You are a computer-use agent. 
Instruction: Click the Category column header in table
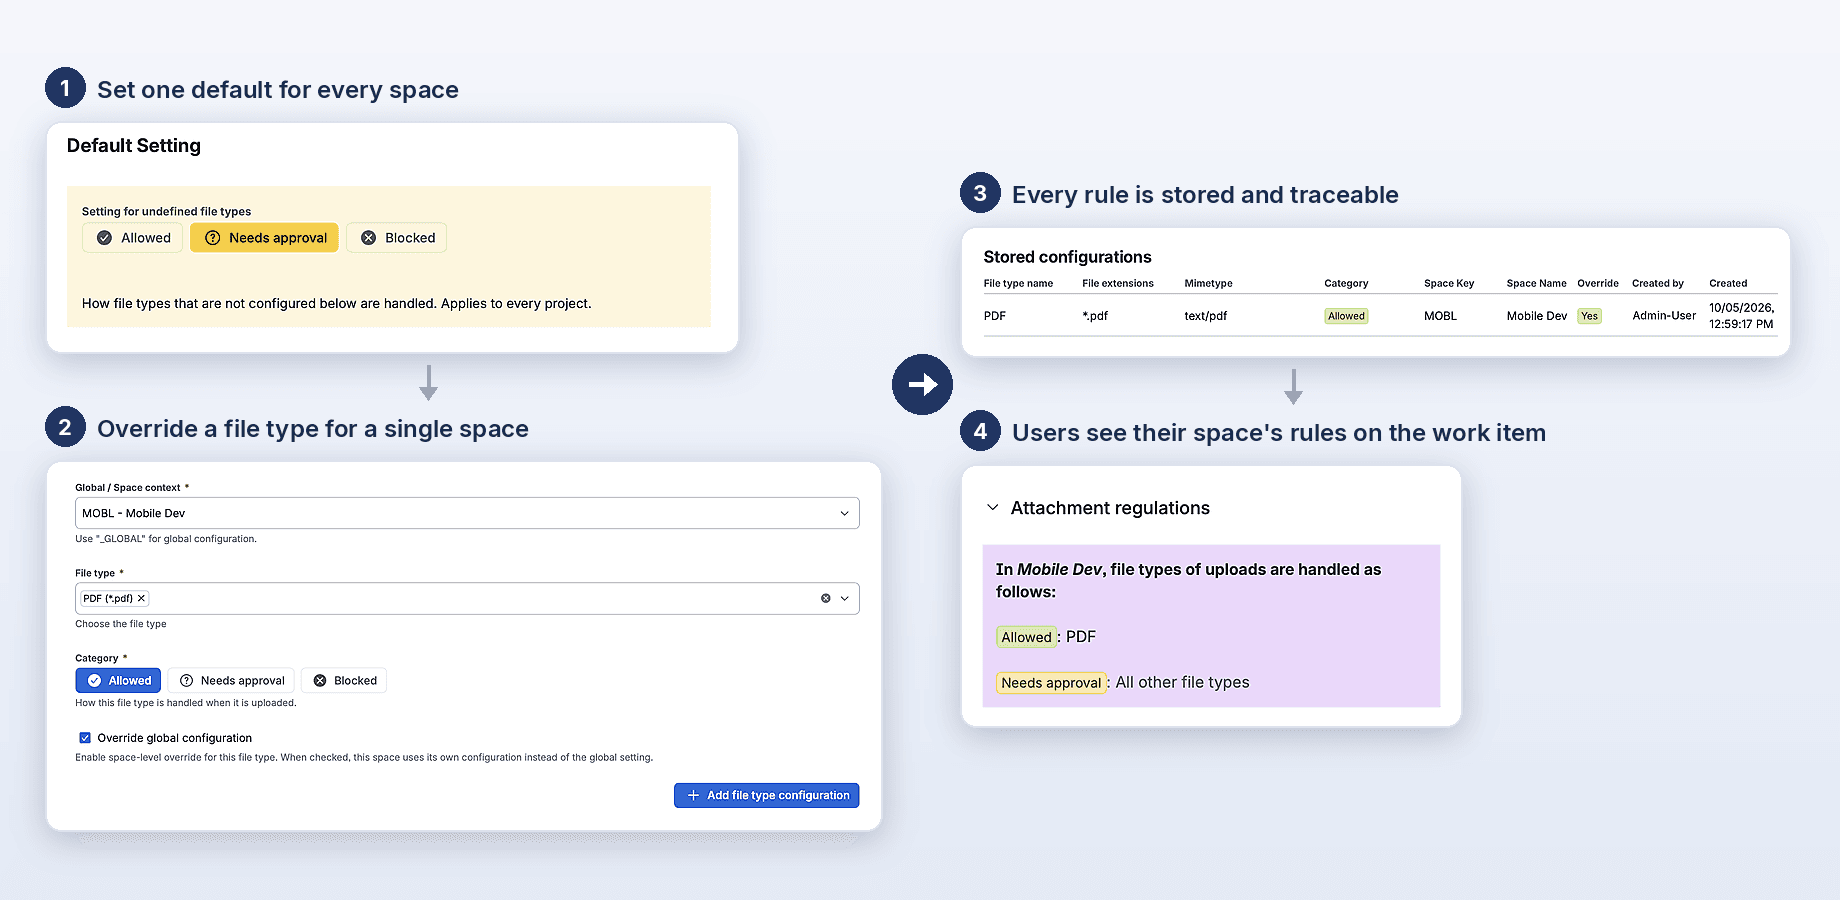coord(1346,283)
